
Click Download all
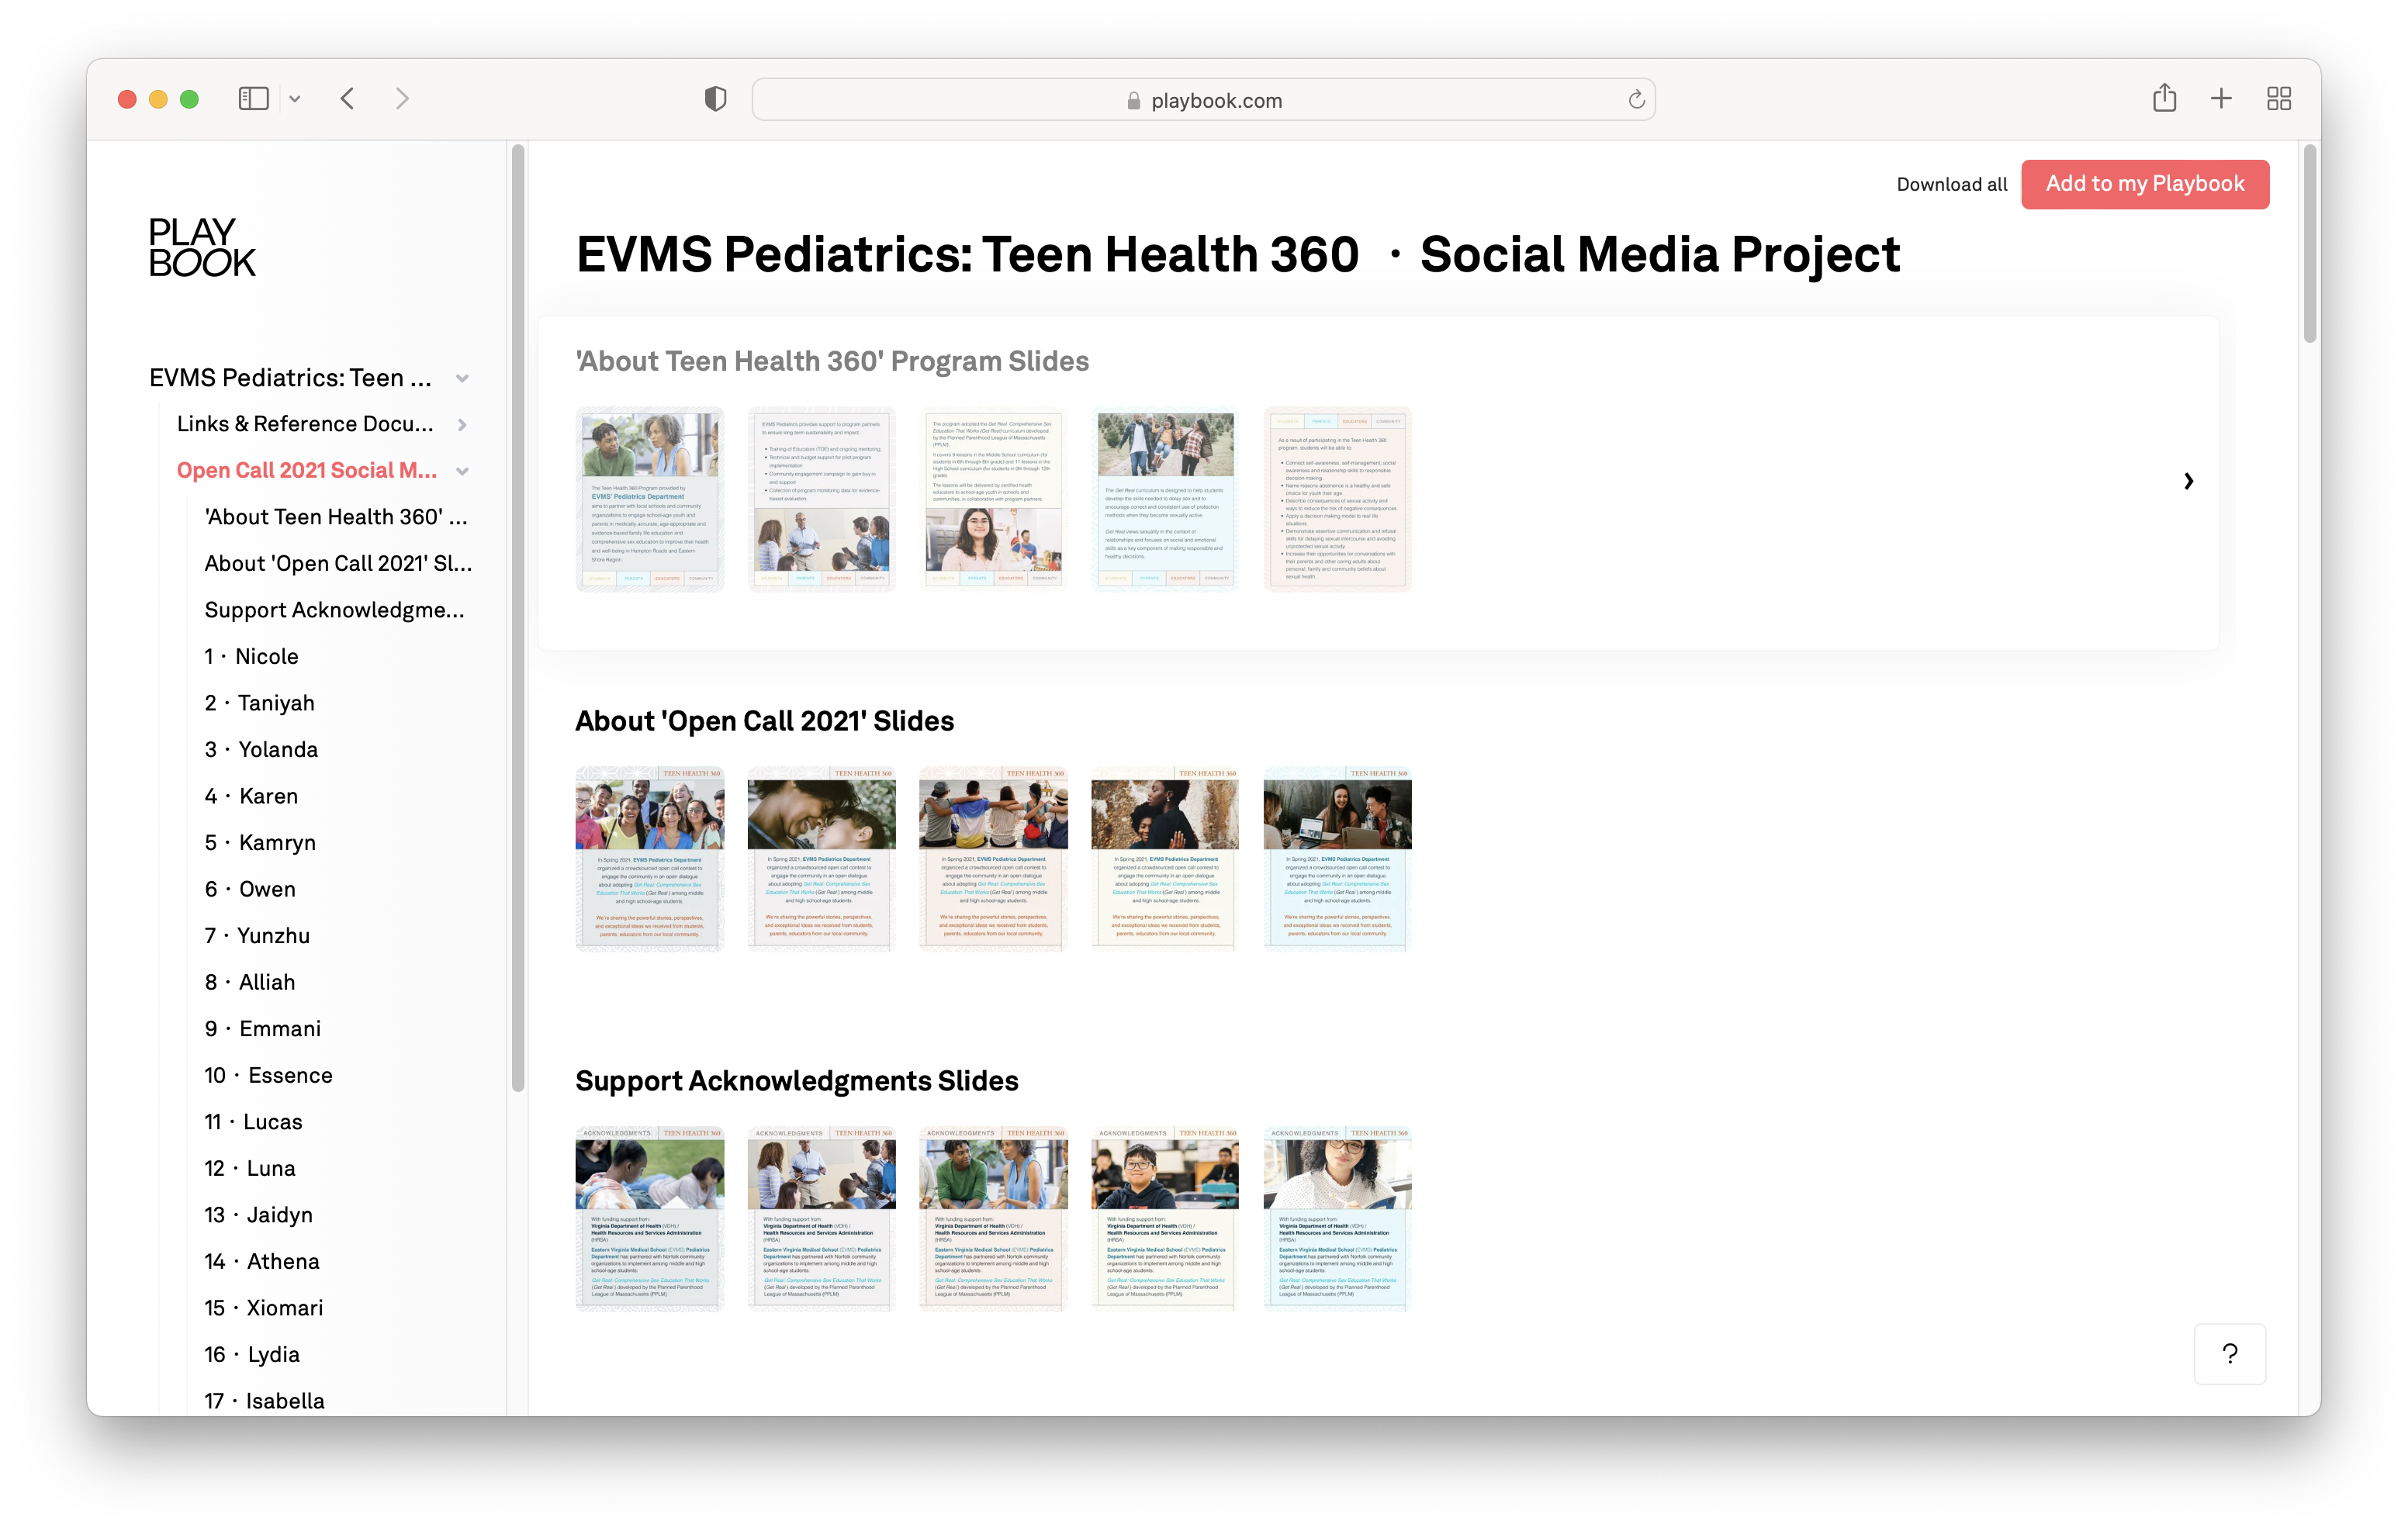(x=1951, y=184)
